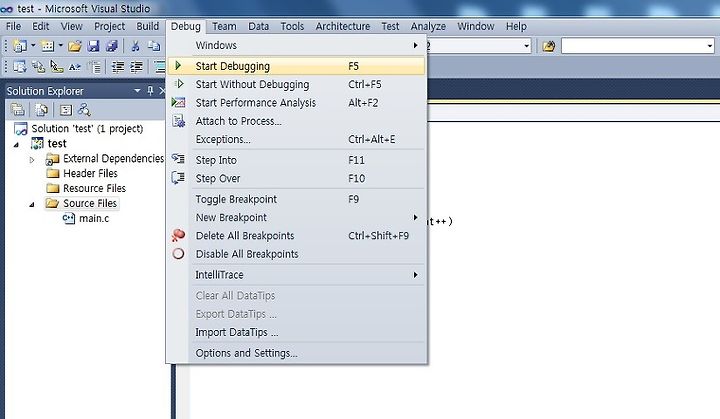Click the Show All Files icon in Solution Explorer
This screenshot has width=720, height=419.
(x=41, y=109)
